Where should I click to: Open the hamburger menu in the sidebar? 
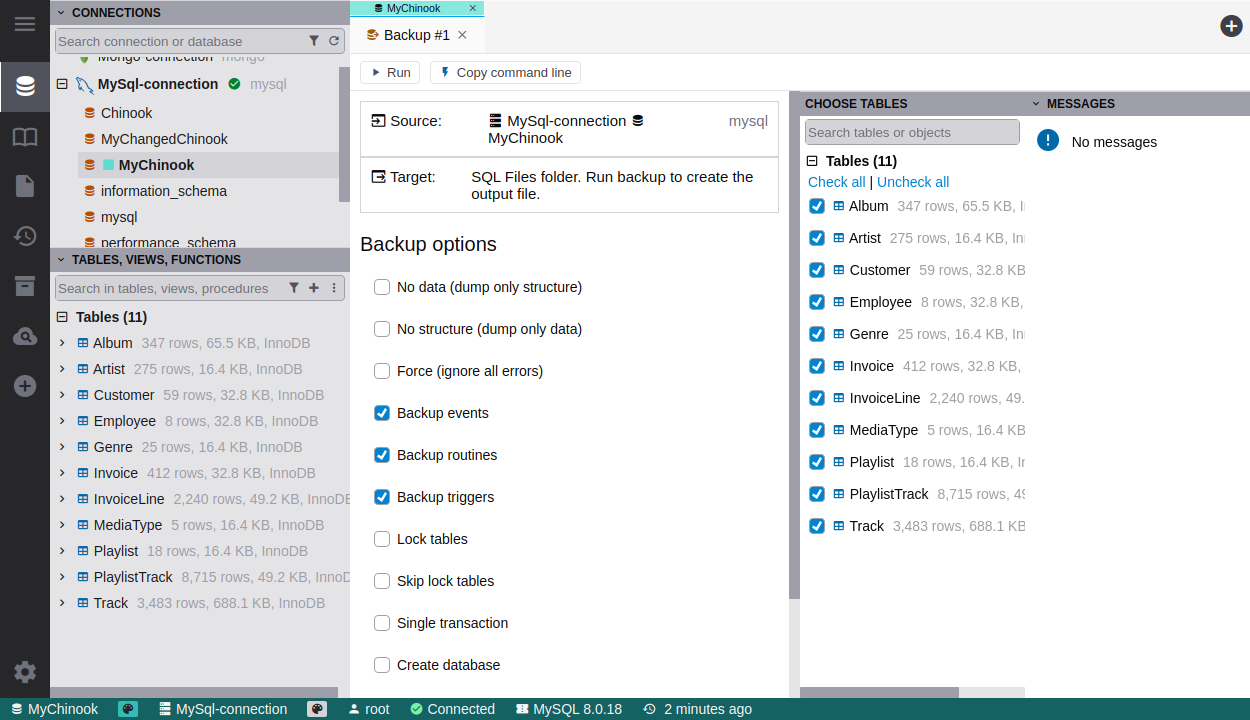coord(25,24)
